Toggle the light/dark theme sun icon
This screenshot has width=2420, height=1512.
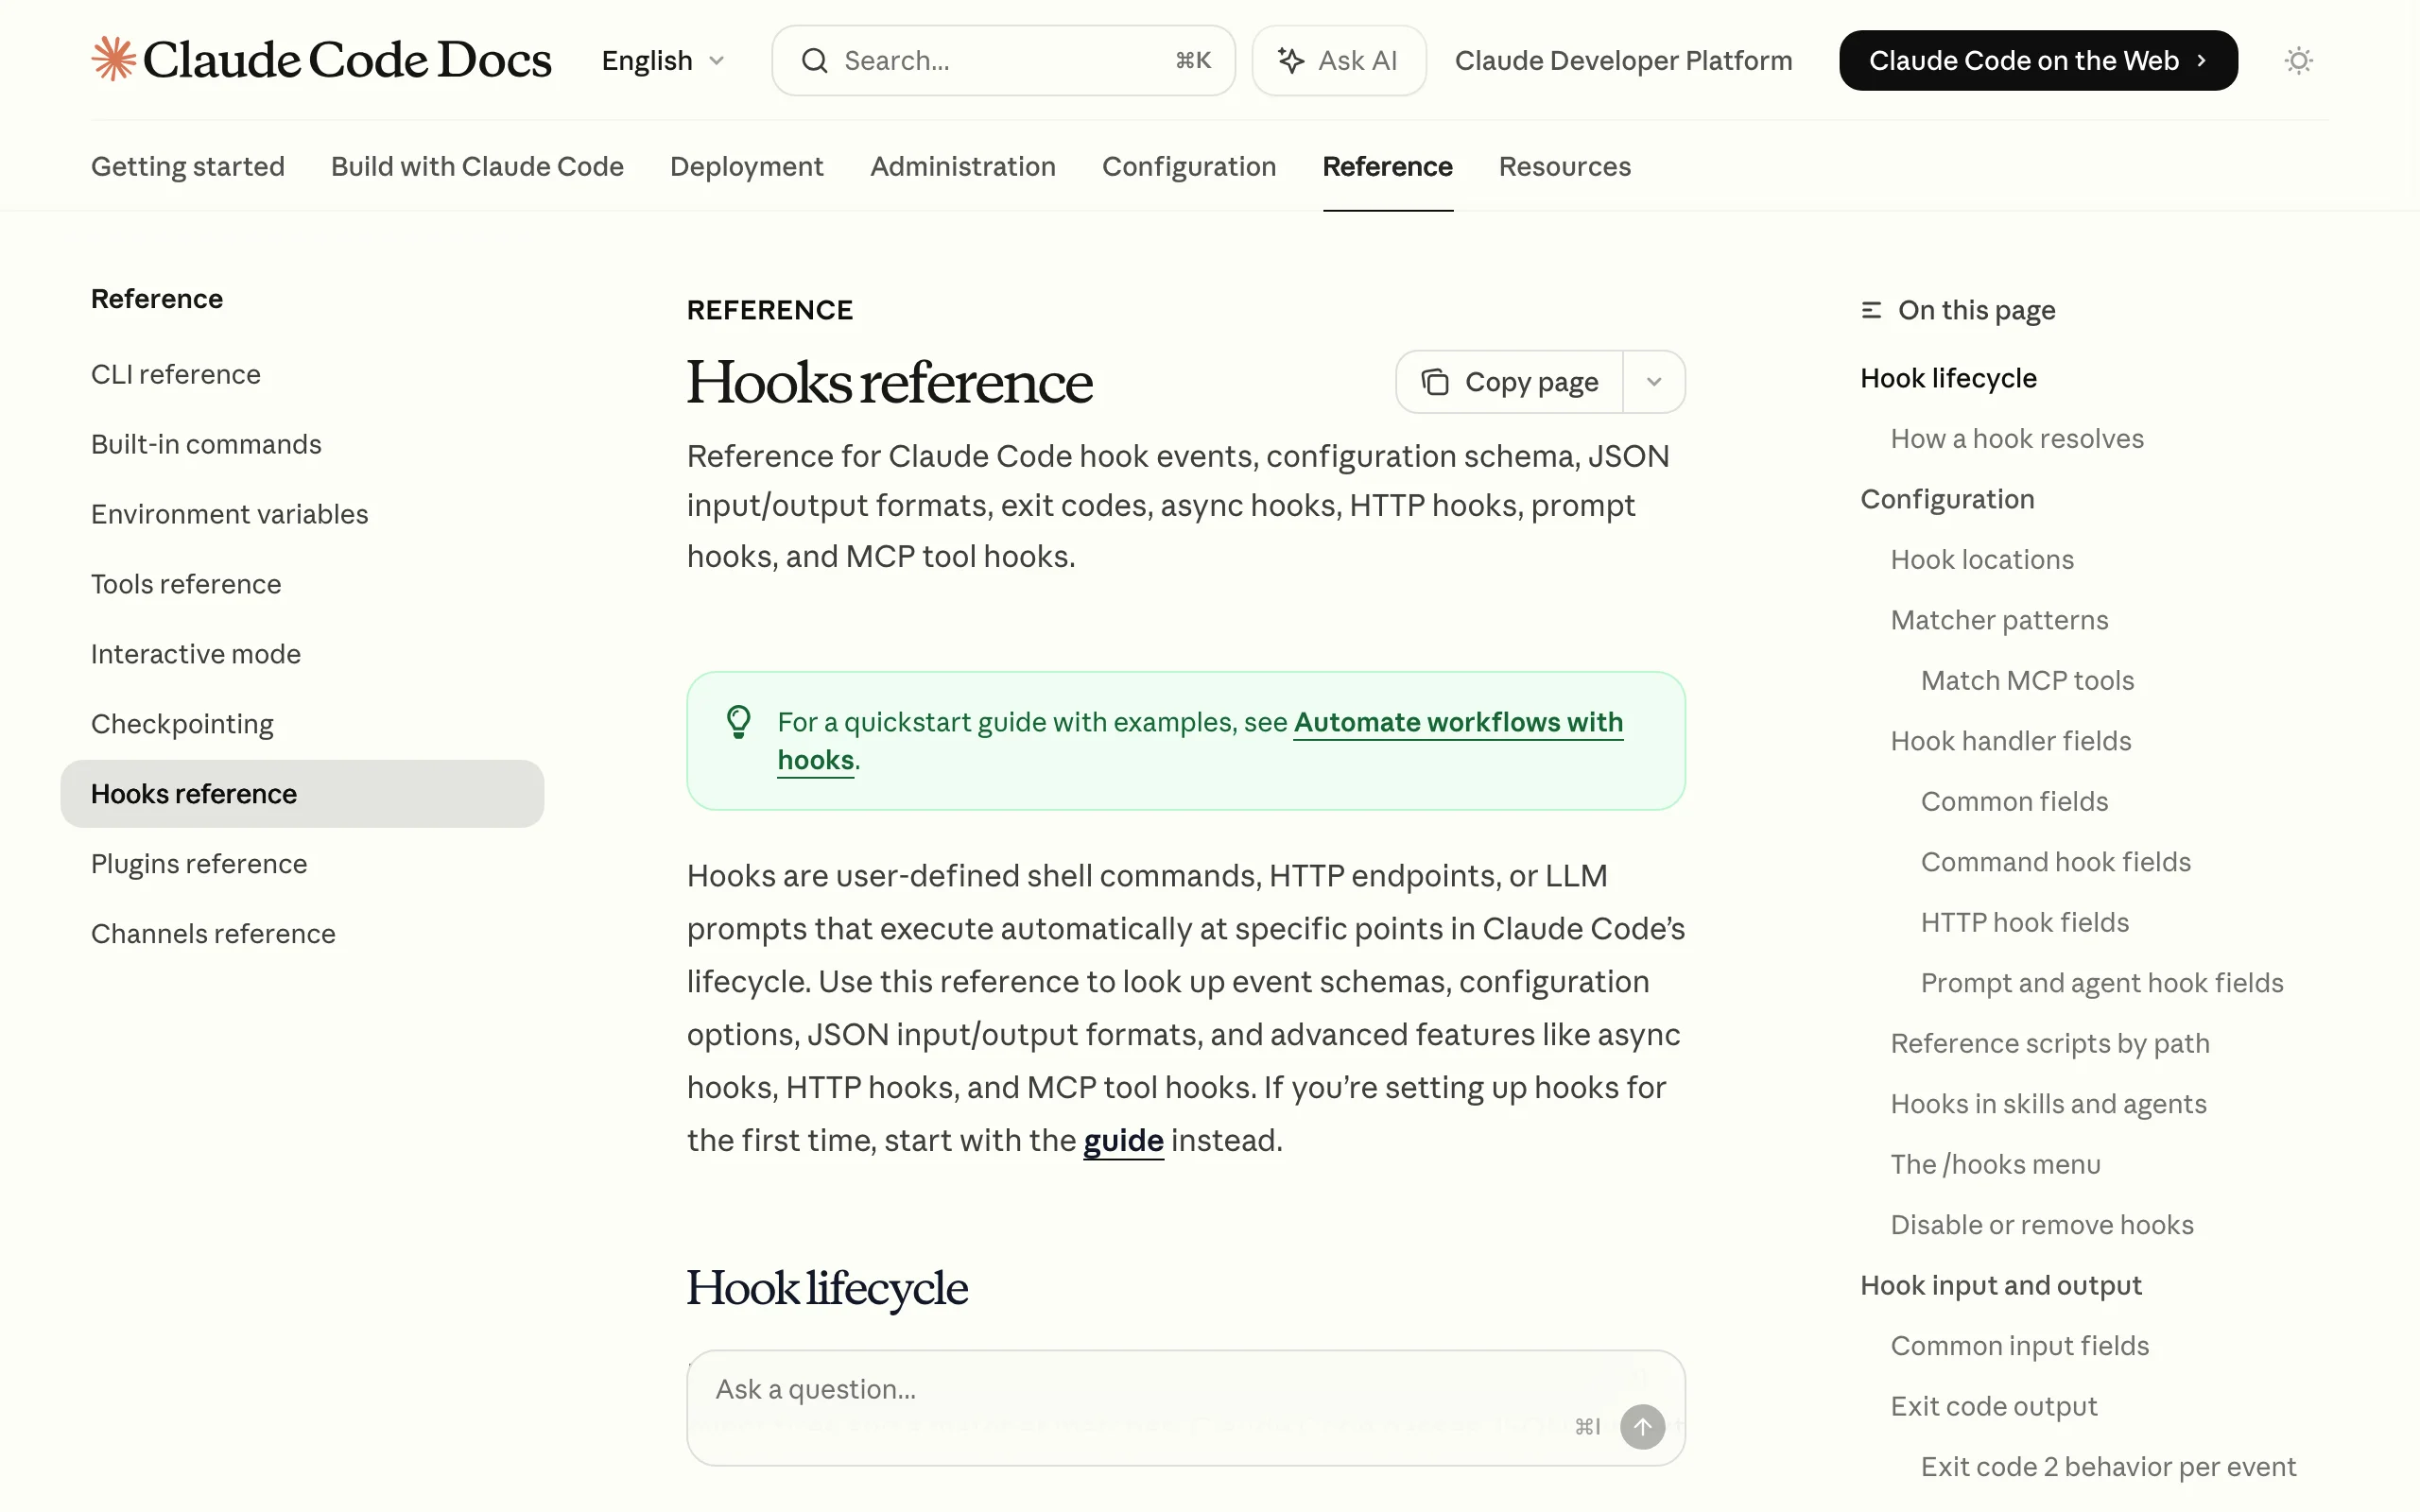[2298, 61]
